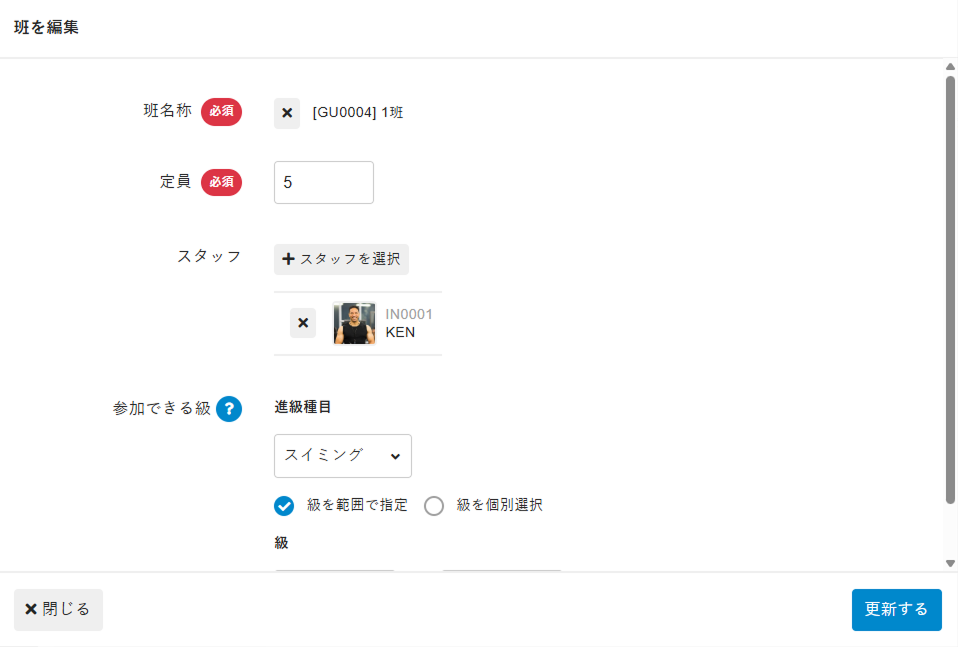This screenshot has height=647, width=958.
Task: Select 級を個別選択 radio option
Action: 434,505
